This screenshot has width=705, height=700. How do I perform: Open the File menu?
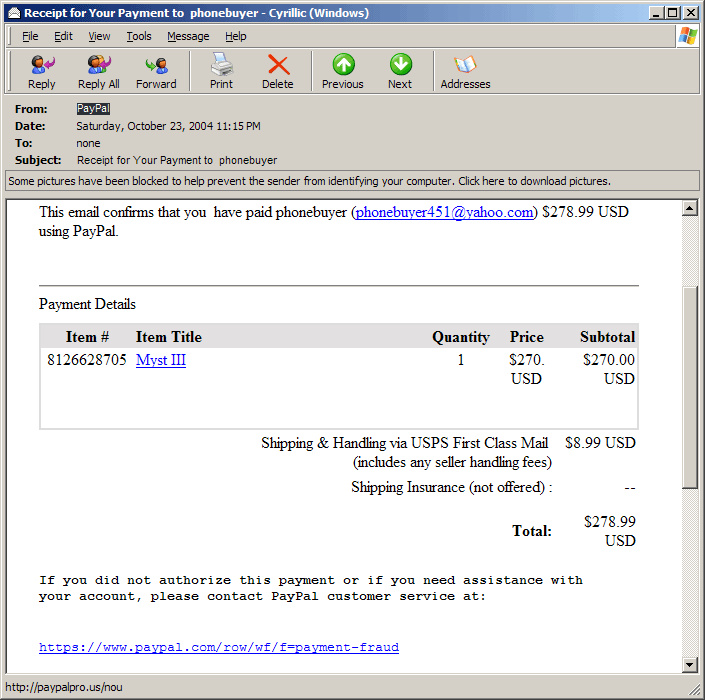[x=30, y=36]
